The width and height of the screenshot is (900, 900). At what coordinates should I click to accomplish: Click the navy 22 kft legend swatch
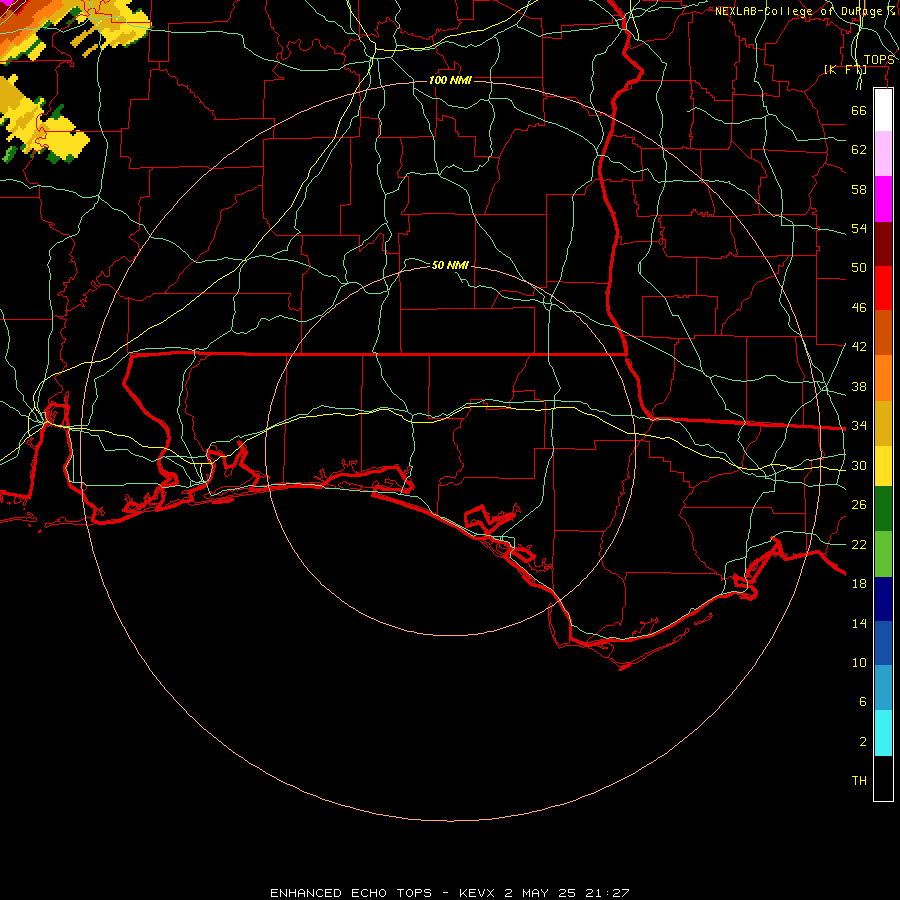[883, 599]
